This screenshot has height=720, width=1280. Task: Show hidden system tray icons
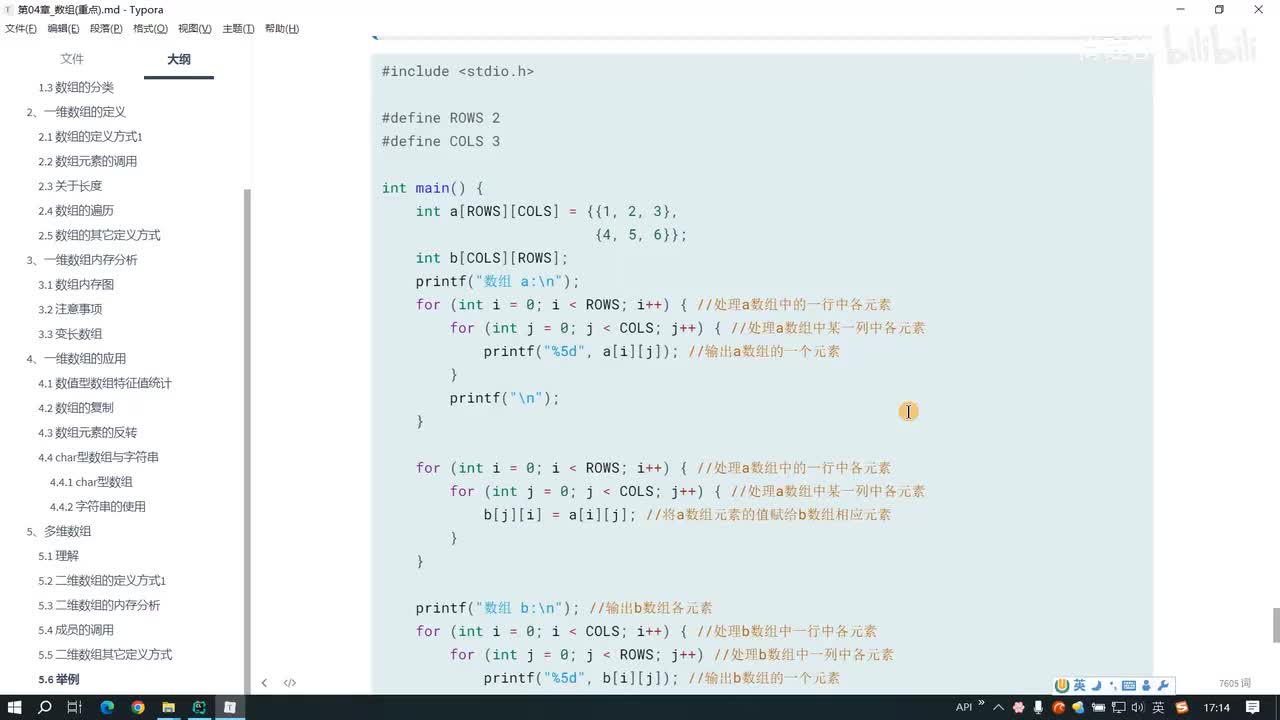coord(998,707)
